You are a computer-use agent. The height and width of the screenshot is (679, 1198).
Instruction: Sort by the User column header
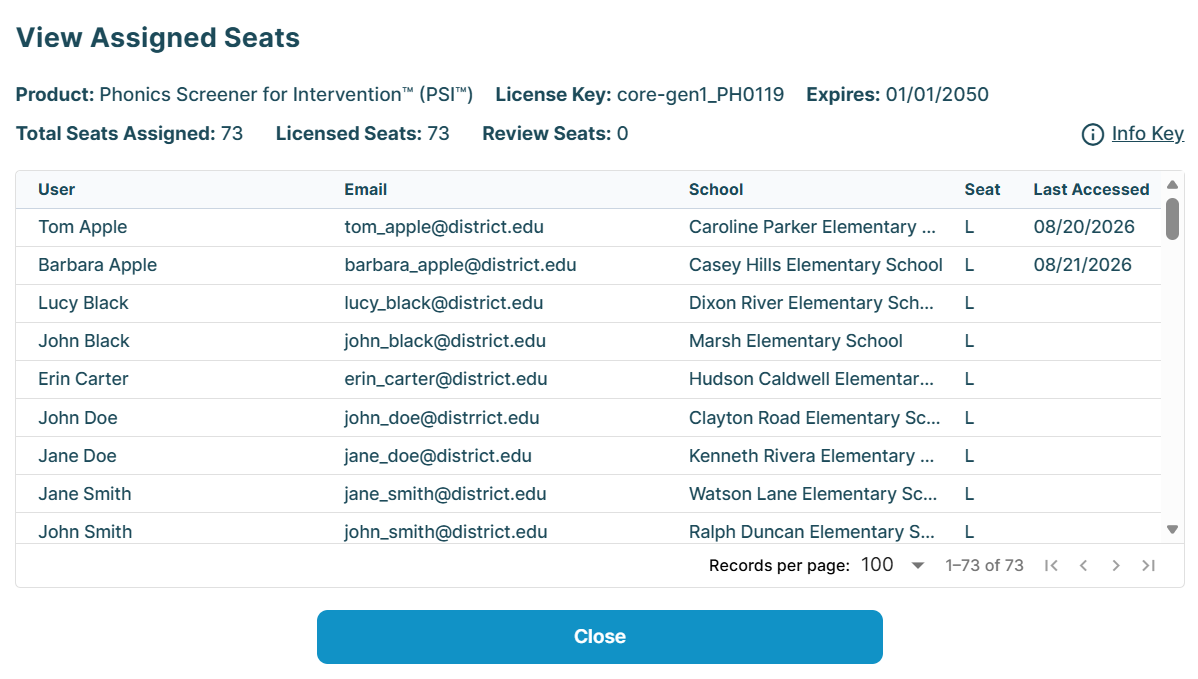[57, 189]
